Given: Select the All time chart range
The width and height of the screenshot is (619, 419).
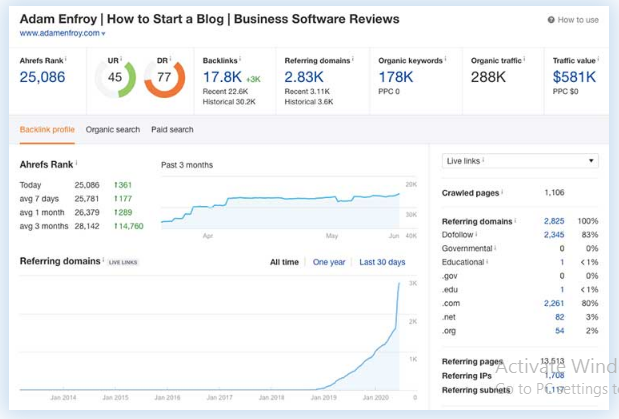Looking at the screenshot, I should [x=284, y=262].
